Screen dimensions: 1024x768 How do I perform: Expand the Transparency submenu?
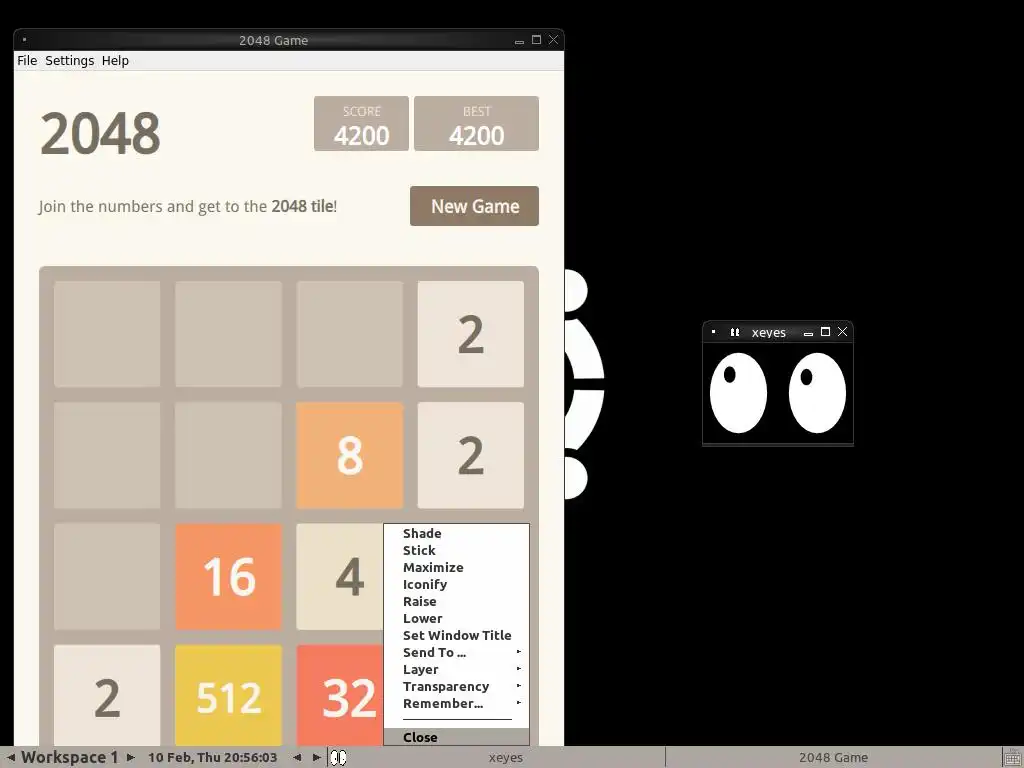(456, 686)
